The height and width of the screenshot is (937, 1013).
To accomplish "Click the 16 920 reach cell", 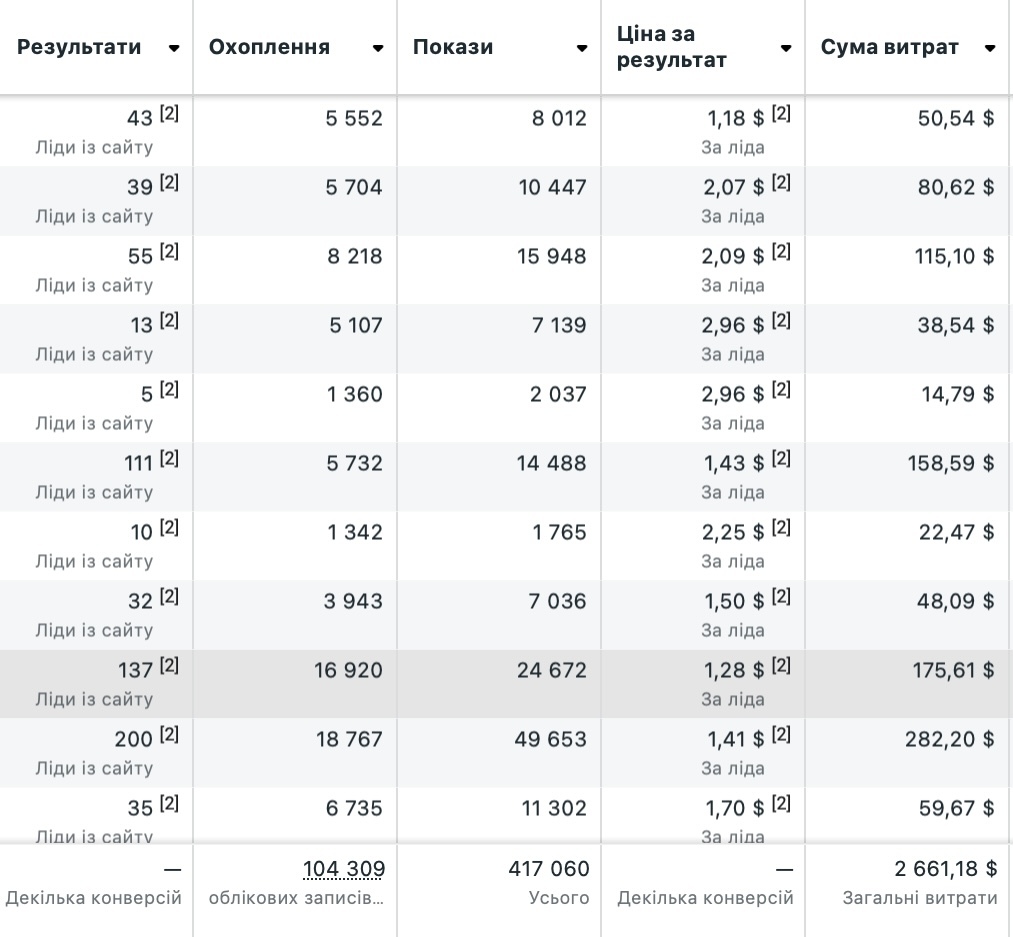I will point(348,670).
